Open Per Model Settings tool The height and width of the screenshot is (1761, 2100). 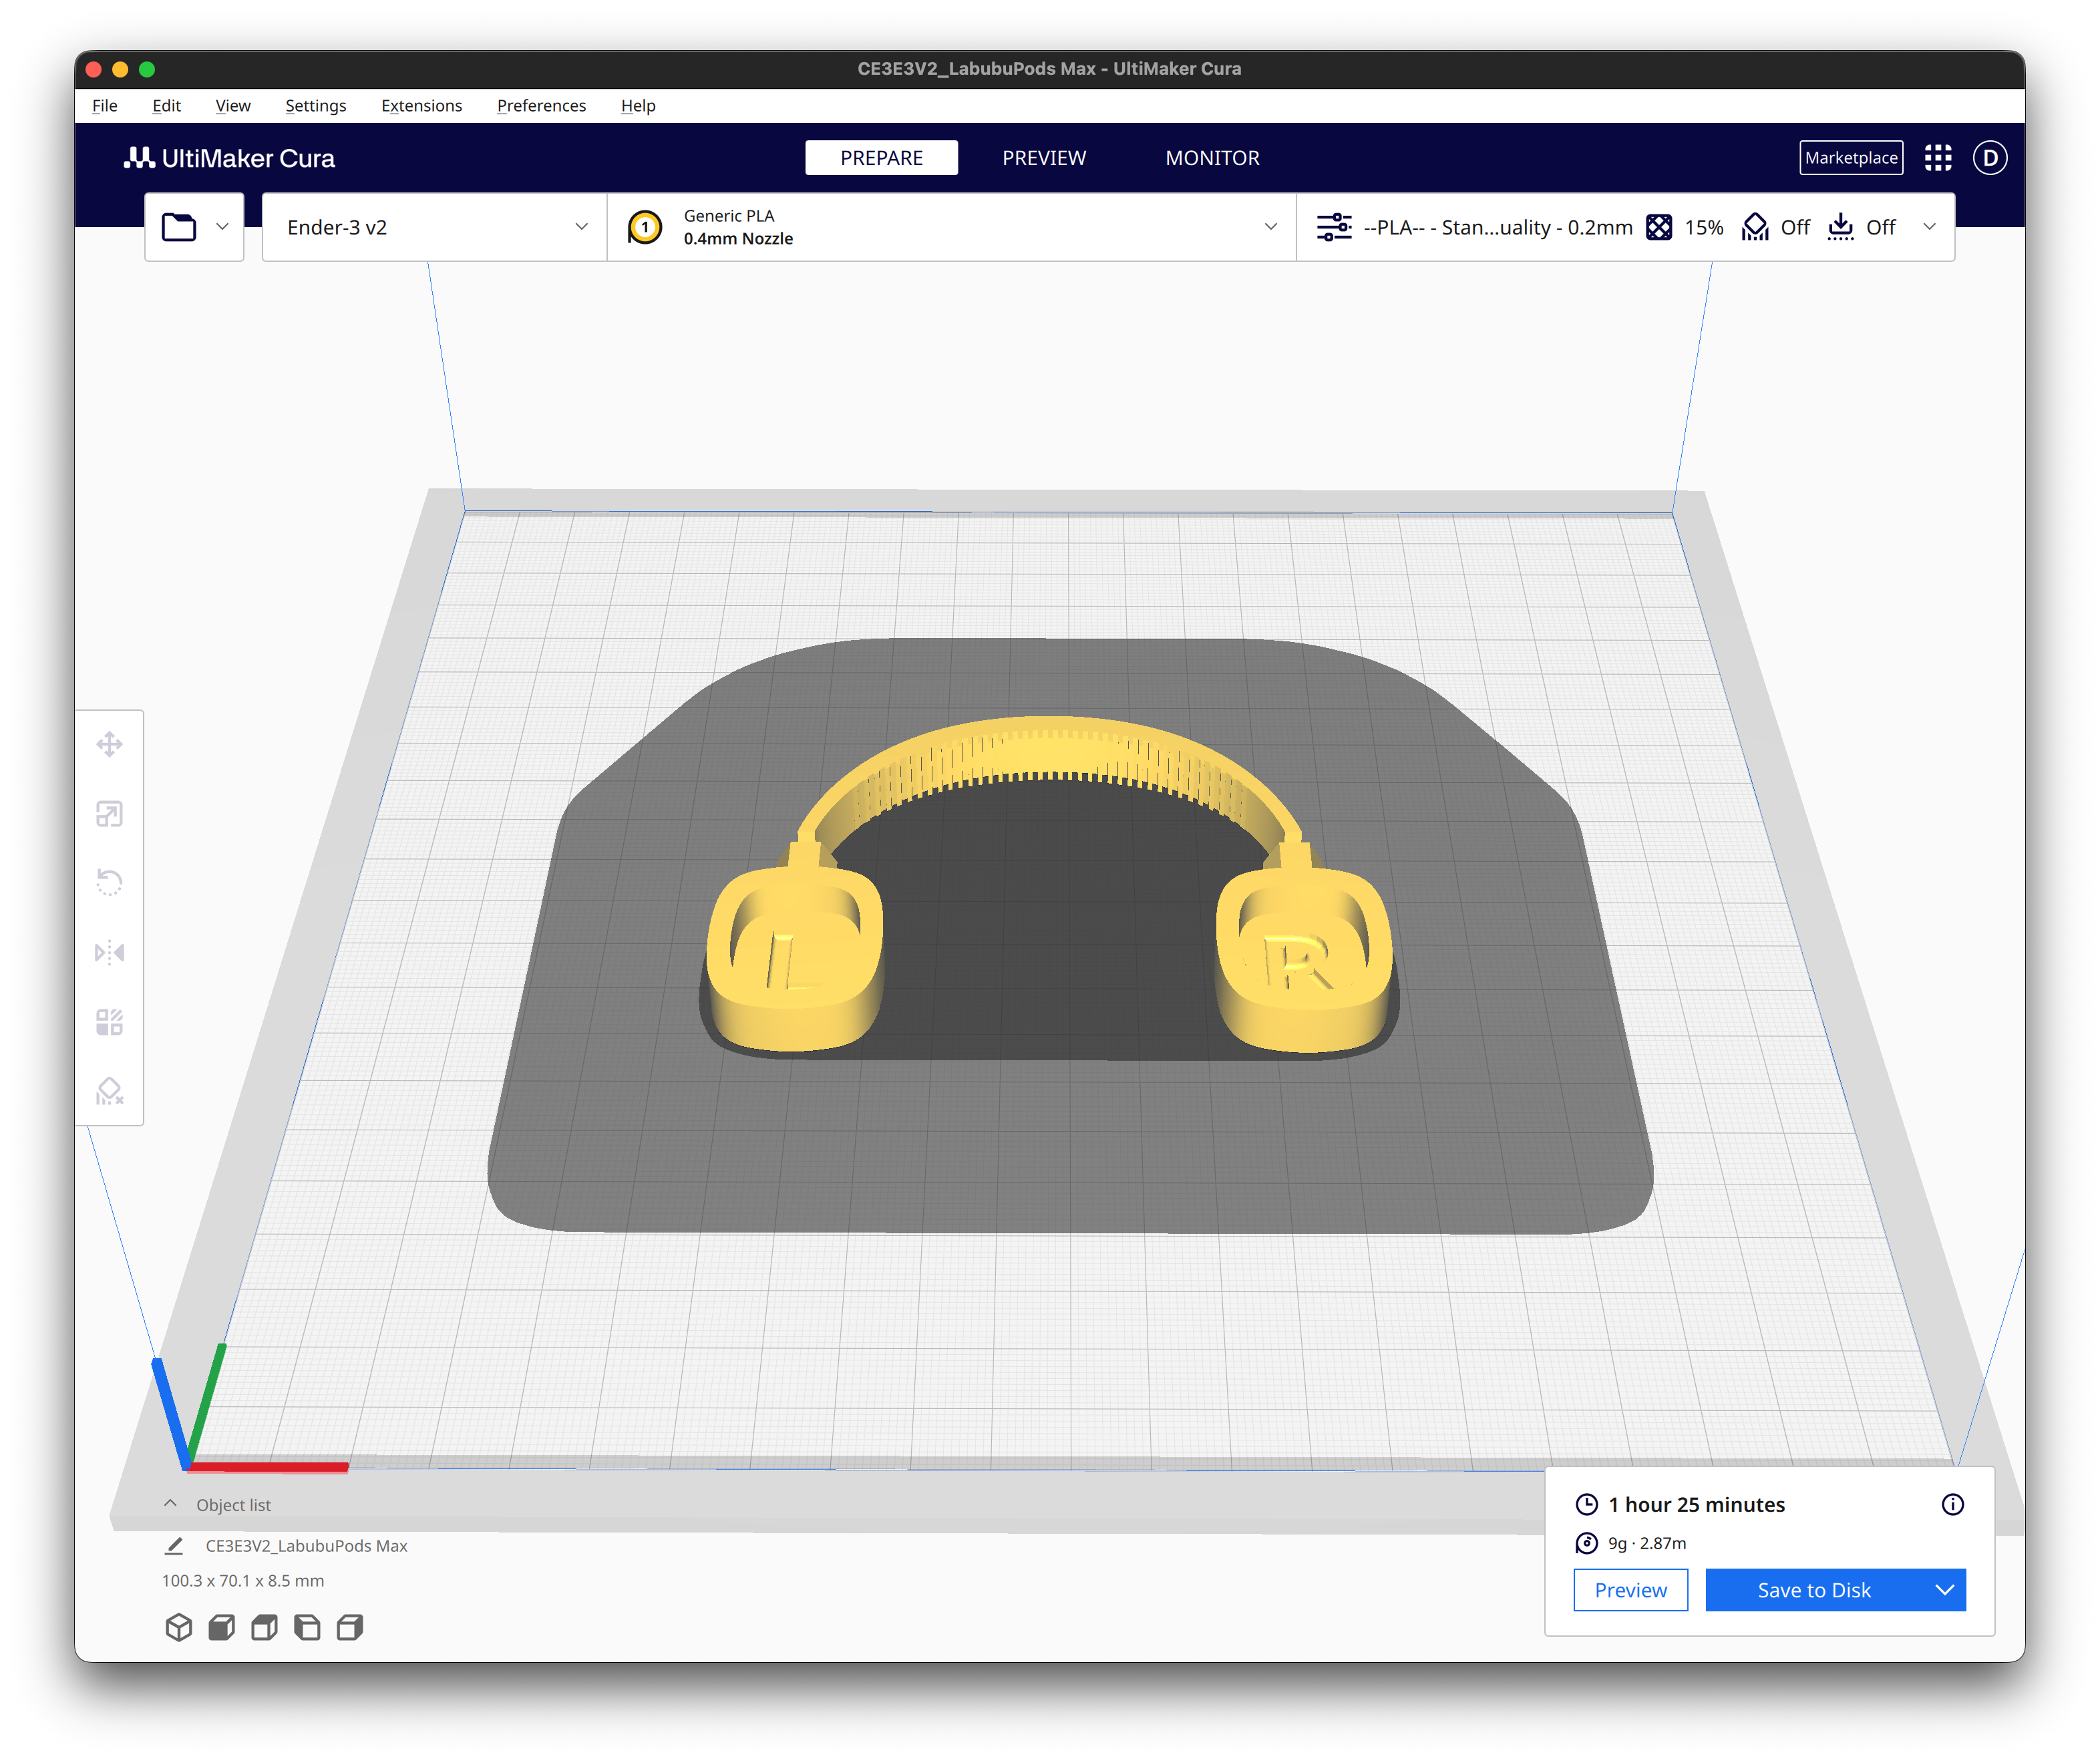point(109,1022)
